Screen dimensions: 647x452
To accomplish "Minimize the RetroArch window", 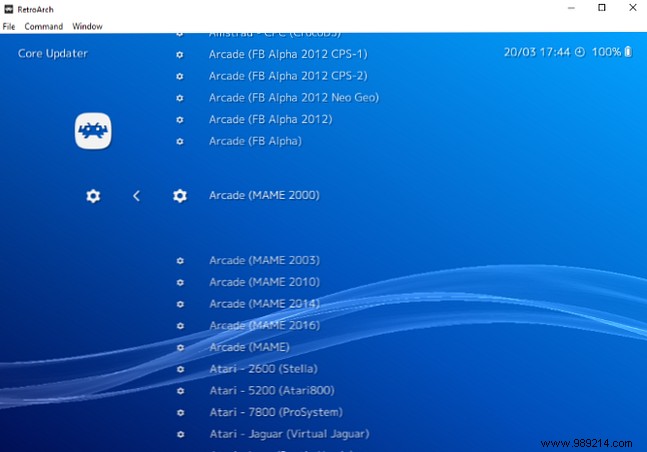I will (571, 8).
